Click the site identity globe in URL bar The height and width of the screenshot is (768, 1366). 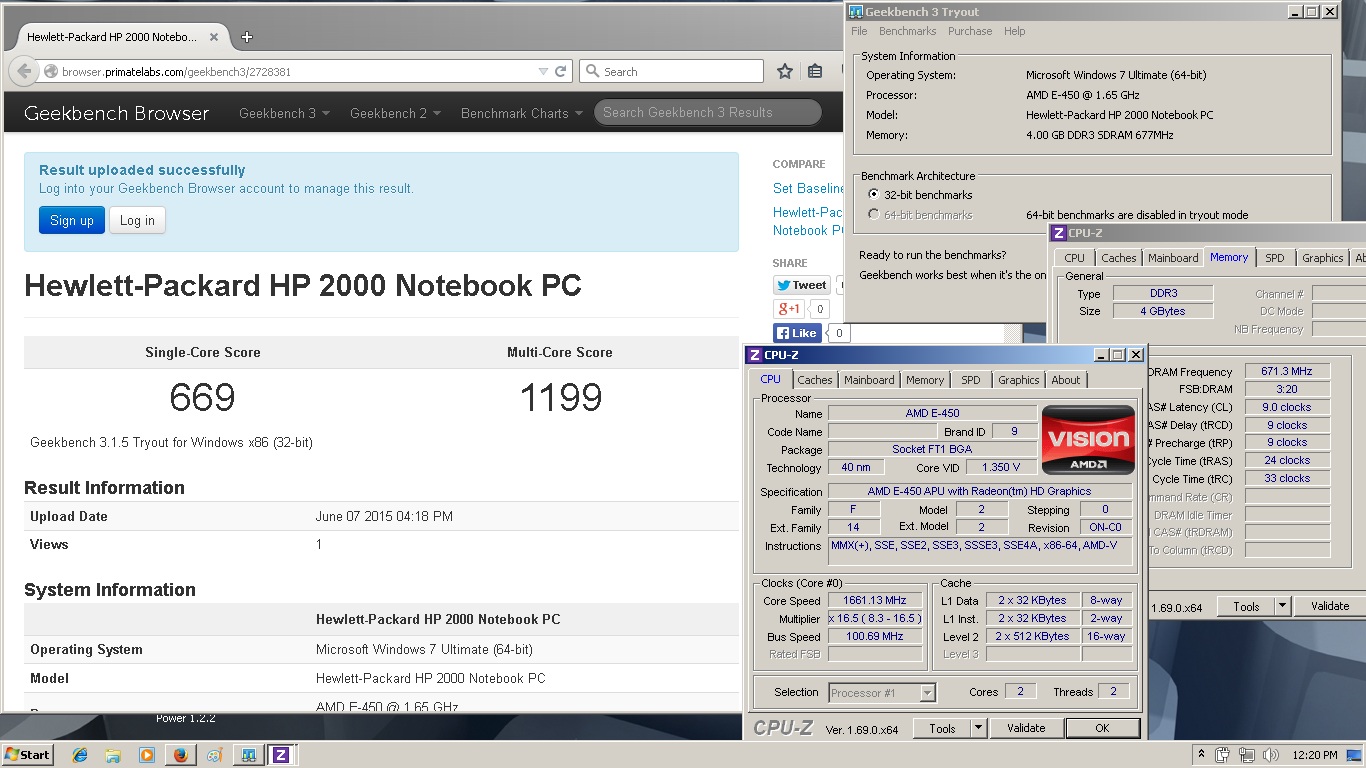tap(50, 71)
